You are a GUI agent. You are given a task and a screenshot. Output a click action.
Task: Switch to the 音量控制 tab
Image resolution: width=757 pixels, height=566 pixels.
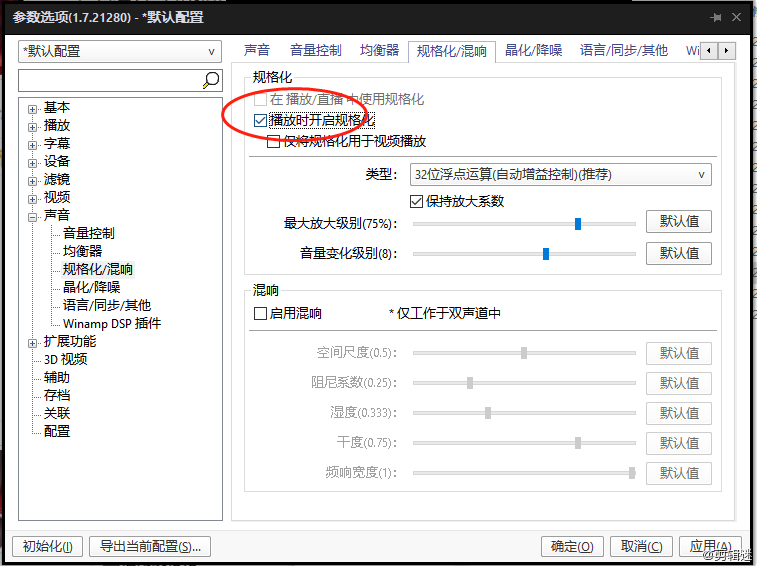[x=315, y=50]
